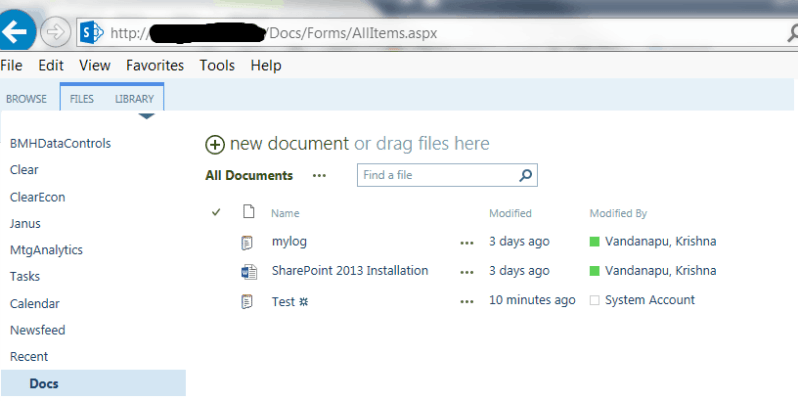Click the magnifier icon in Find a file
Viewport: 798px width, 401px height.
pyautogui.click(x=526, y=175)
